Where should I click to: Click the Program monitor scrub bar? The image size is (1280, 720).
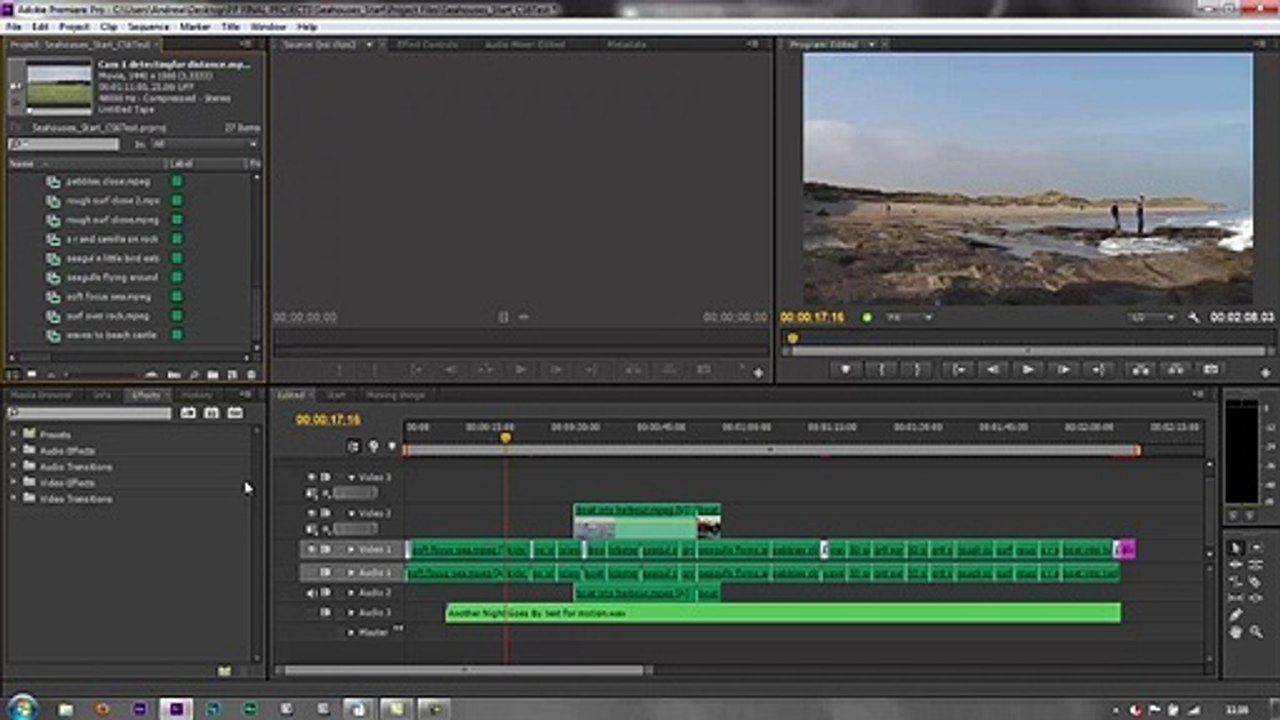pos(1028,339)
